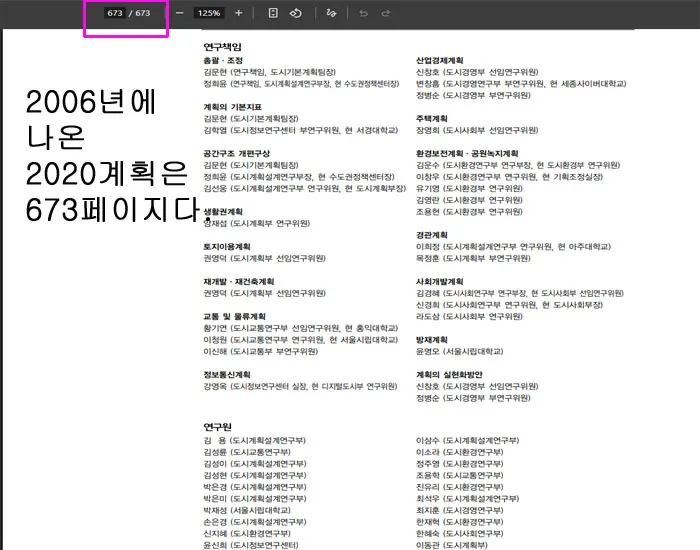Click the line '이신해 (도시교통부 부연구위원)'
This screenshot has width=700, height=550.
coord(261,351)
